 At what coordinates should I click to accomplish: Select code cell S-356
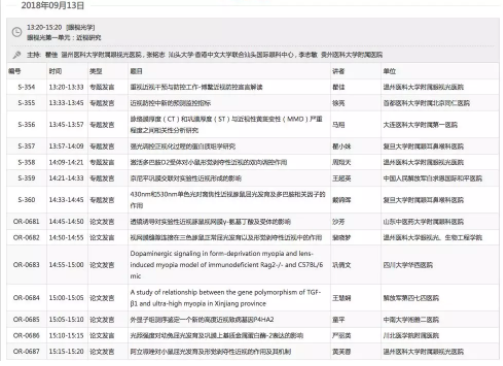[26, 125]
